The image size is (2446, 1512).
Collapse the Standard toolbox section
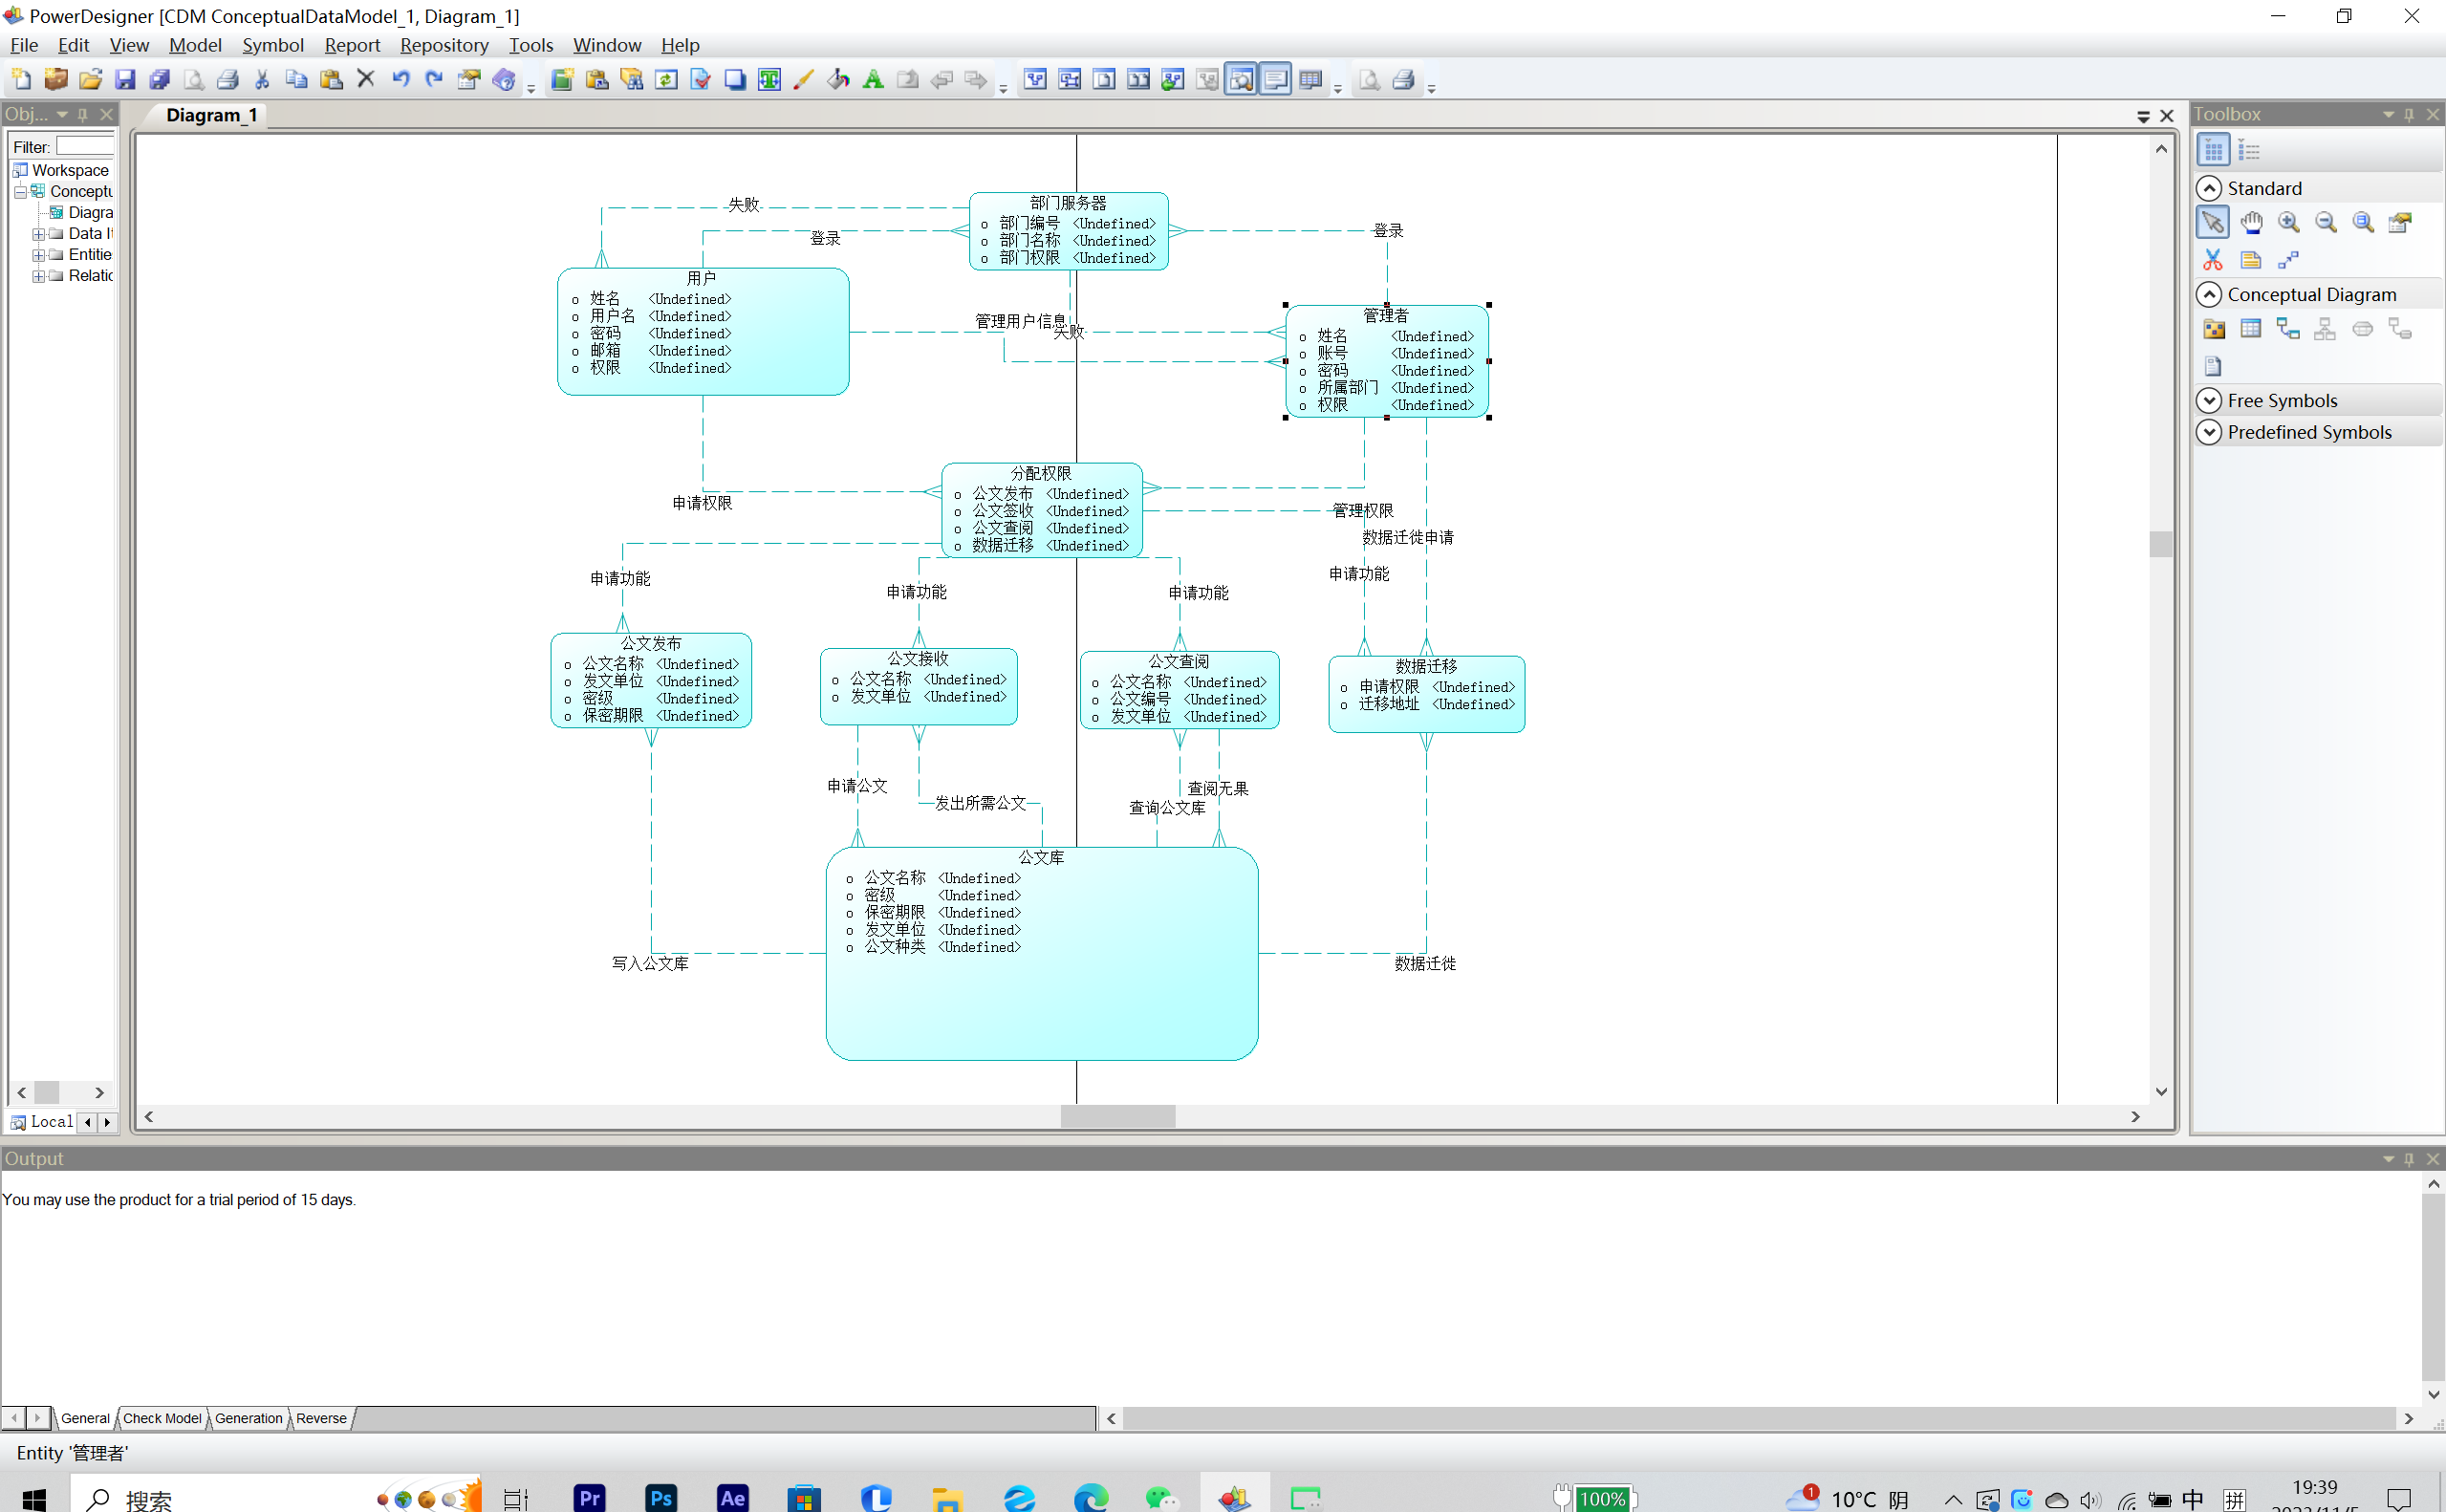[x=2209, y=189]
